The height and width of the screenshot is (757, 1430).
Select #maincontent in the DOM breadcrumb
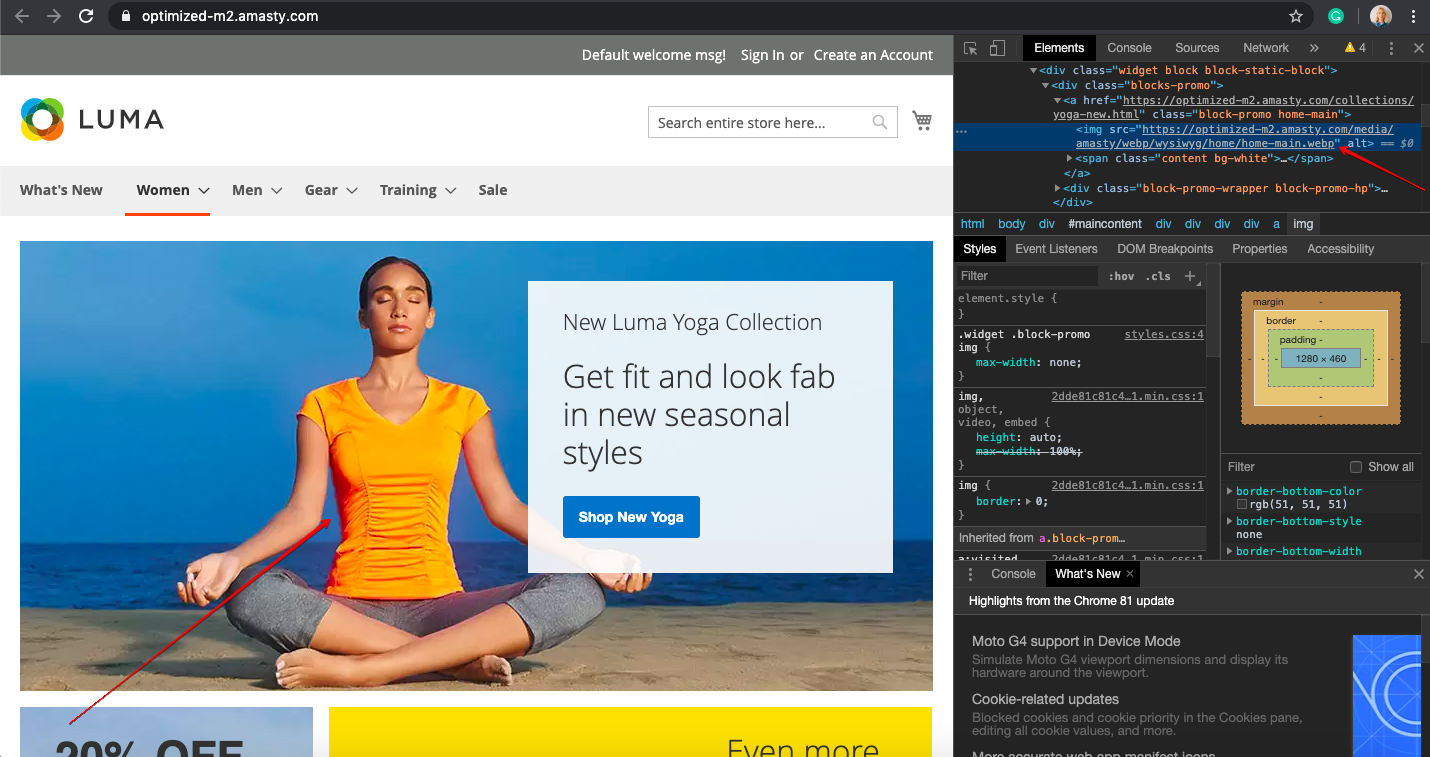(1104, 224)
